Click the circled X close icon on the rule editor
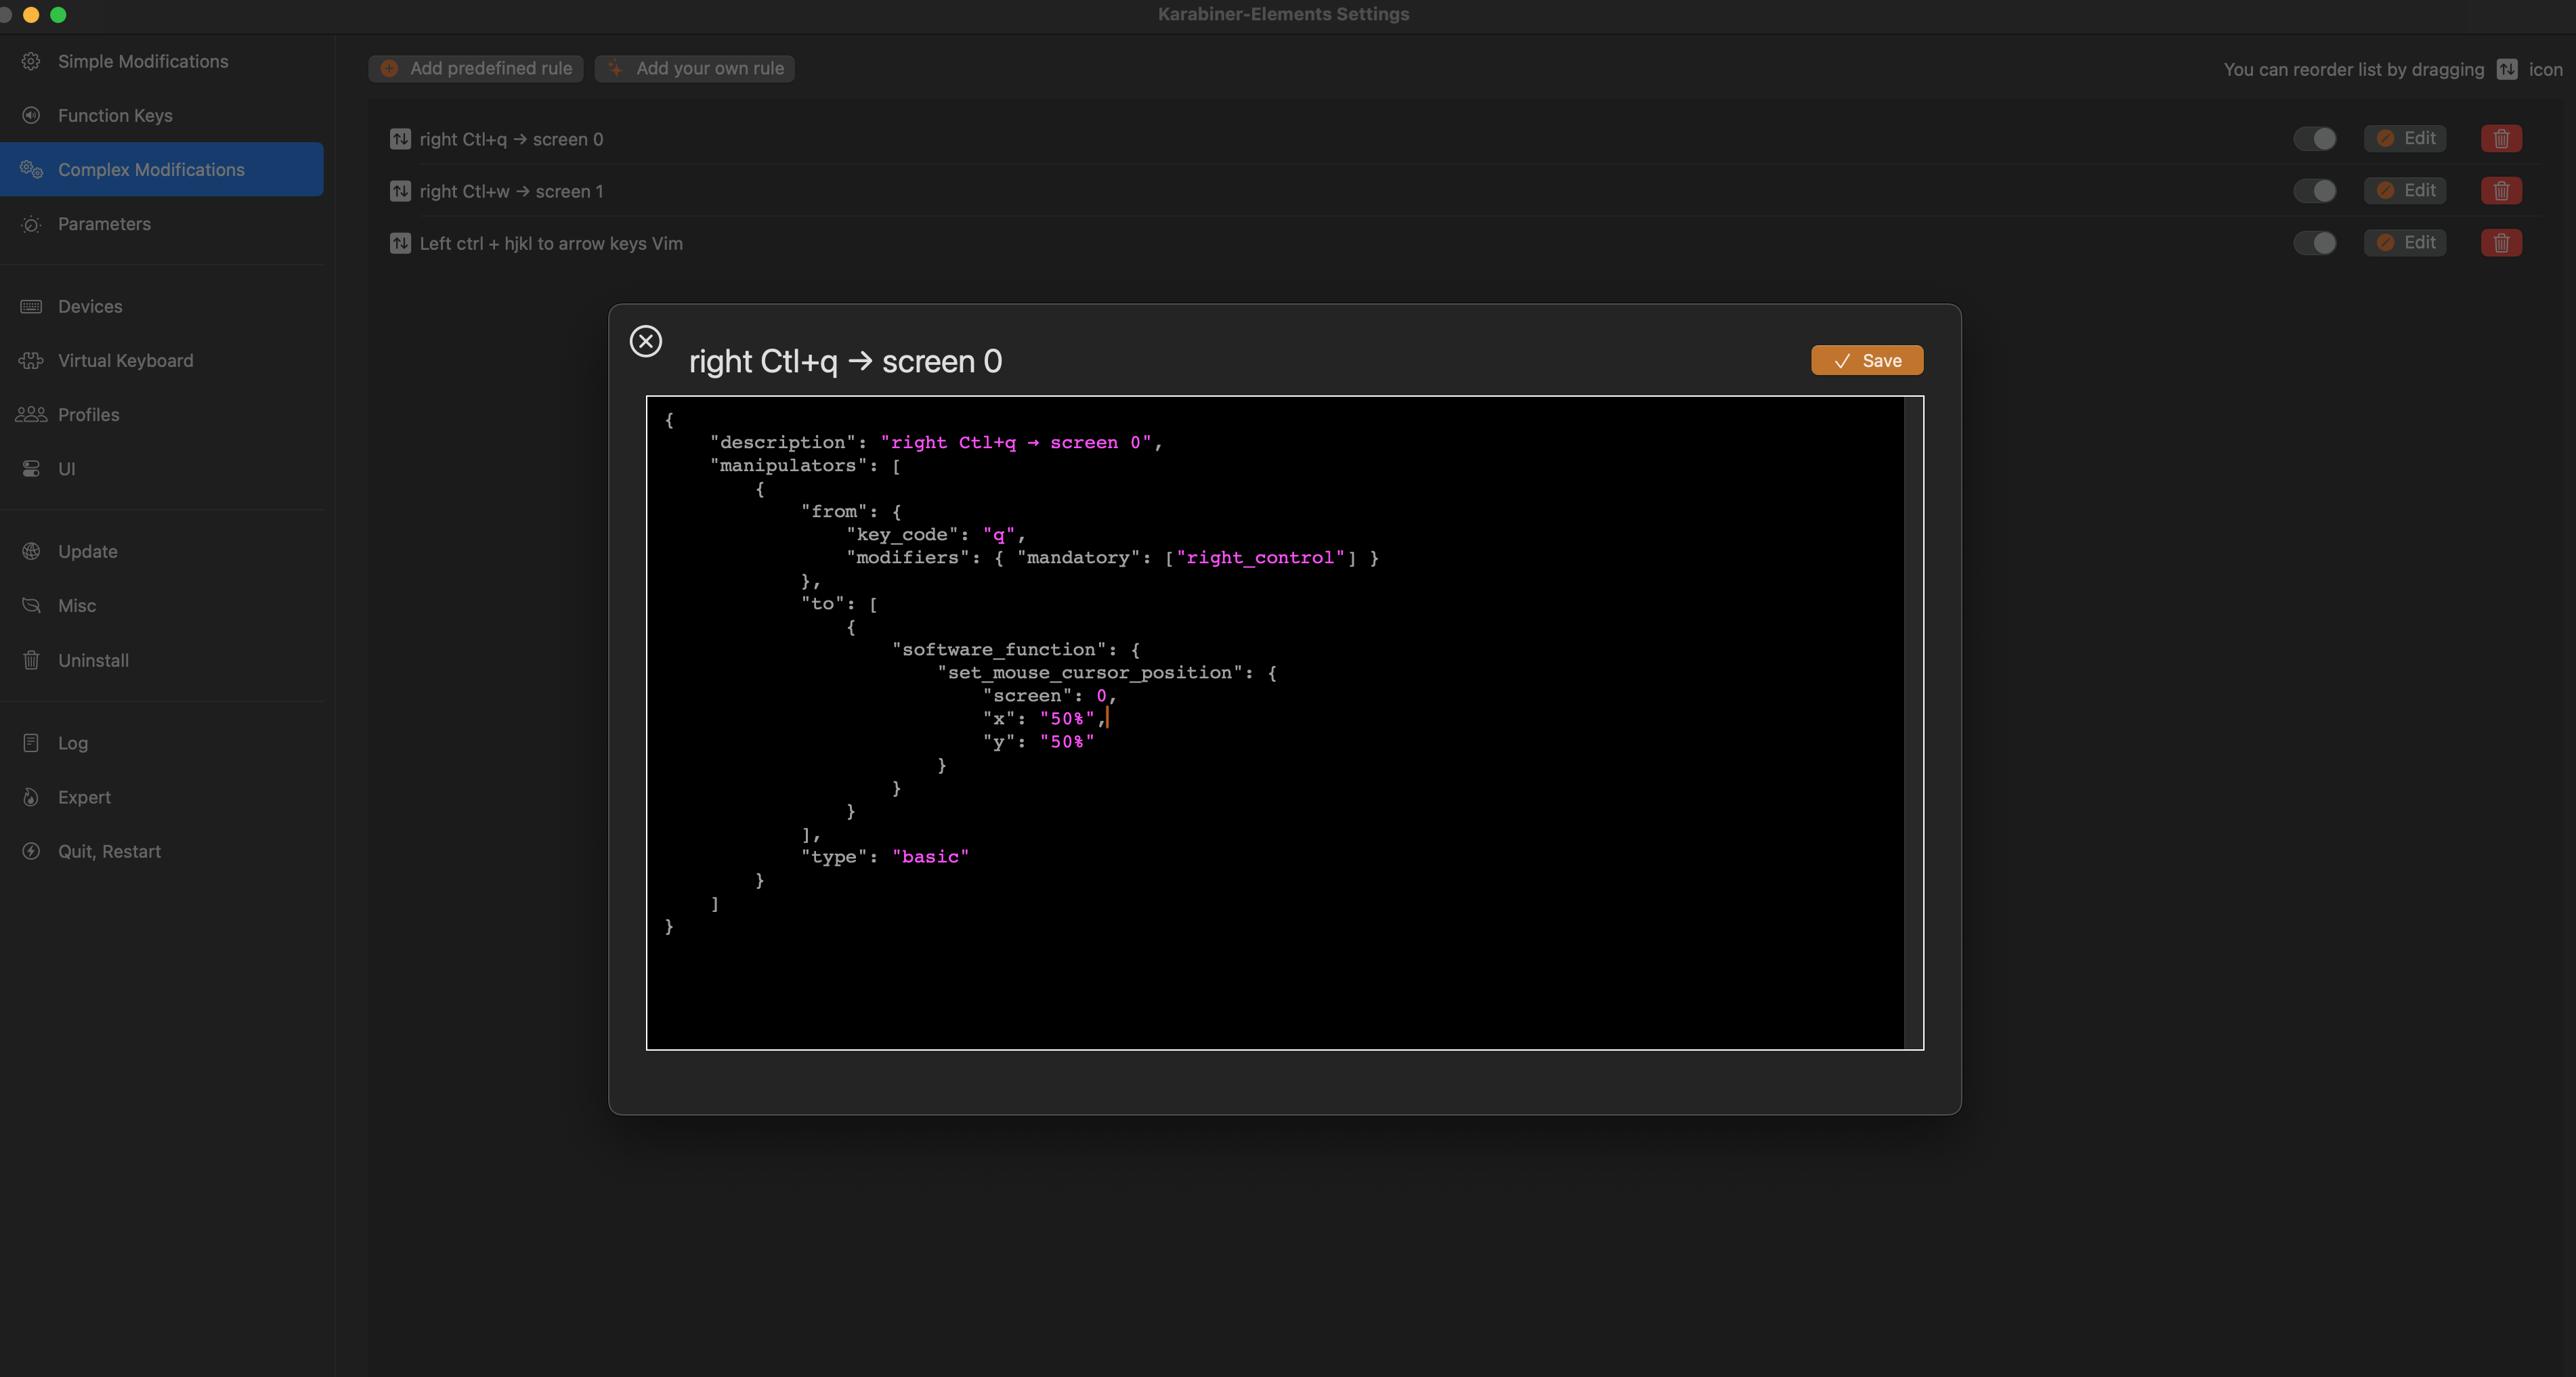2576x1377 pixels. pyautogui.click(x=645, y=341)
